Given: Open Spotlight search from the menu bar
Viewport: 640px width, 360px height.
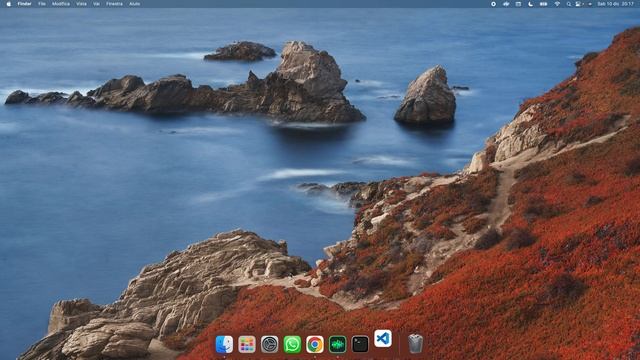Looking at the screenshot, I should (569, 4).
